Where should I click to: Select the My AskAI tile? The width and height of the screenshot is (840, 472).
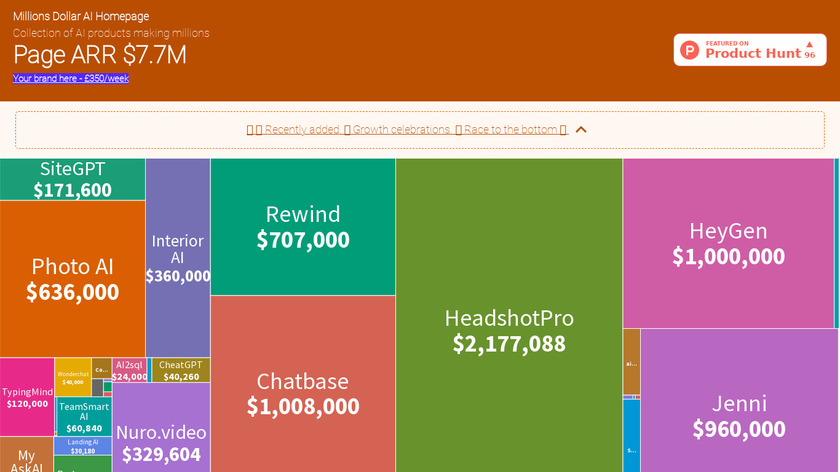(x=26, y=455)
